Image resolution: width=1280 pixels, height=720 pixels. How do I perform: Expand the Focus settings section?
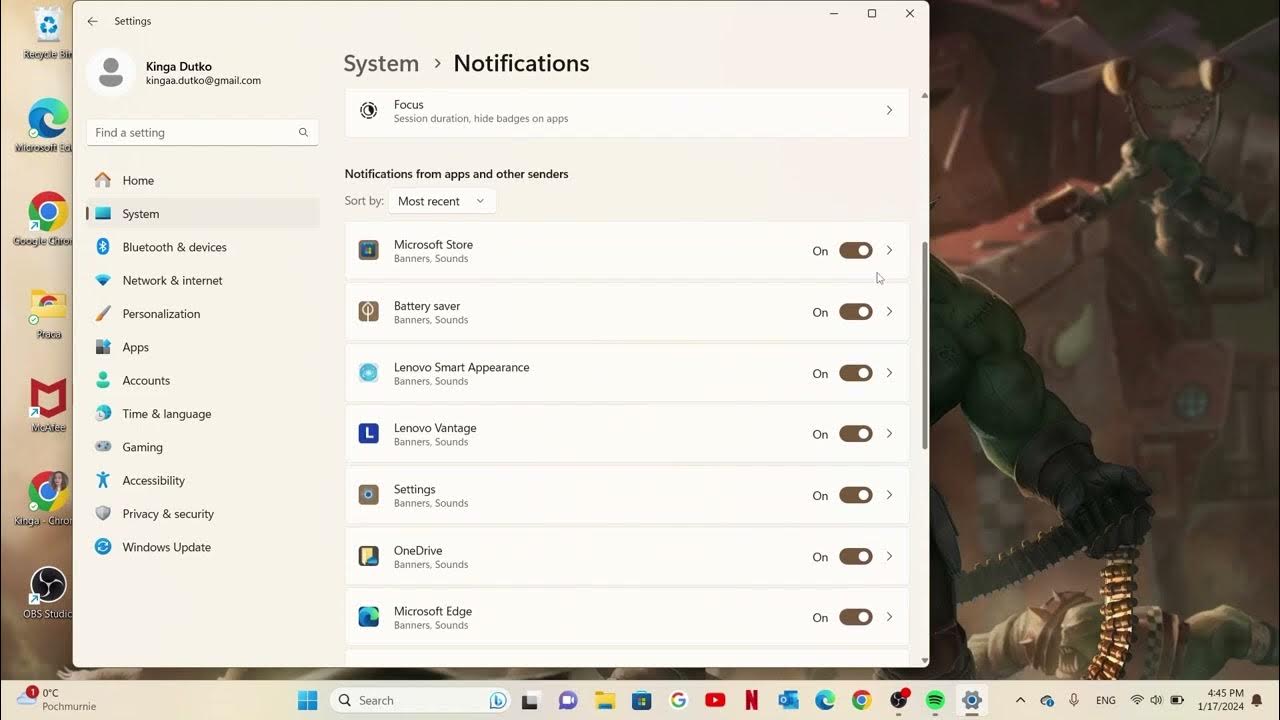coord(889,110)
